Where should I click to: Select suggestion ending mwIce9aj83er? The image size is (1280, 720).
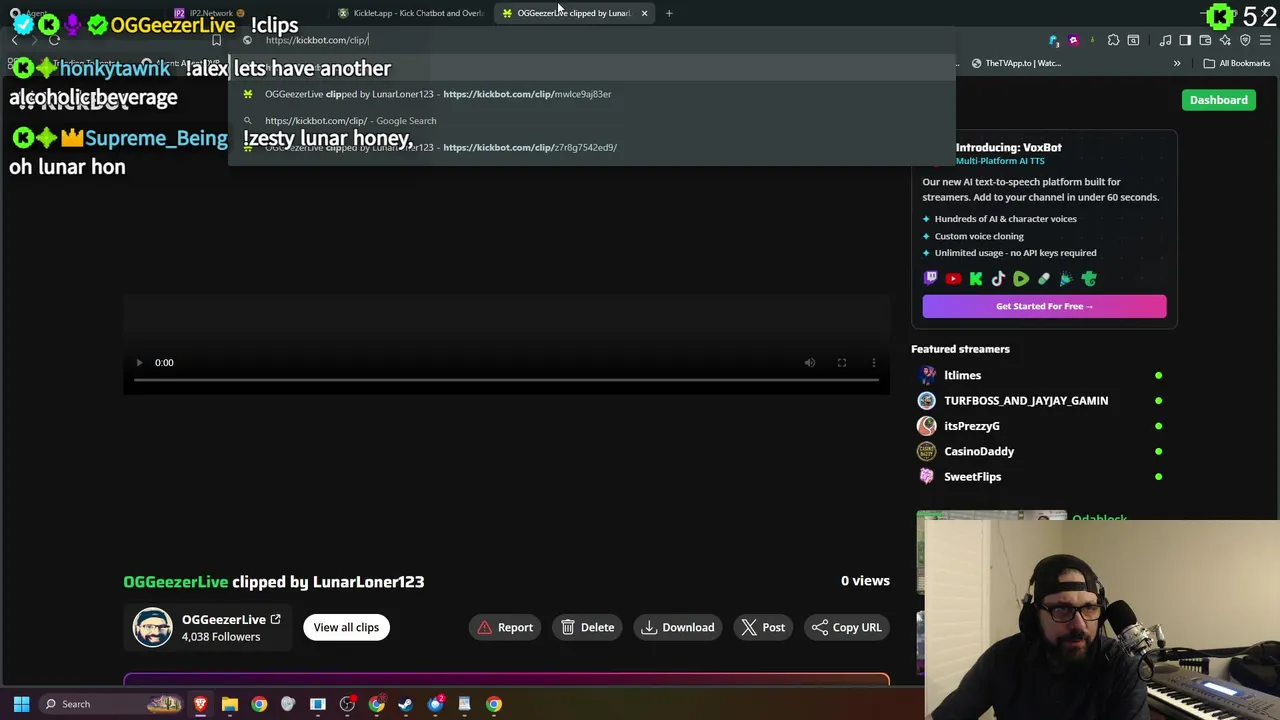click(591, 94)
